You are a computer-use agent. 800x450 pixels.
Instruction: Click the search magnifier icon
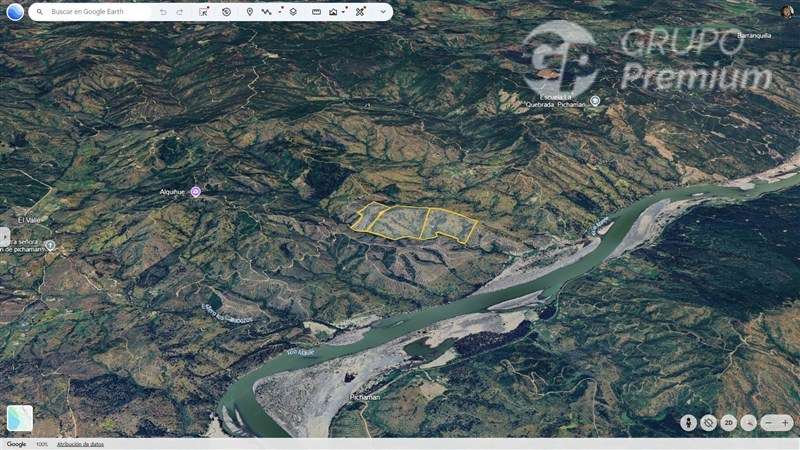click(40, 12)
